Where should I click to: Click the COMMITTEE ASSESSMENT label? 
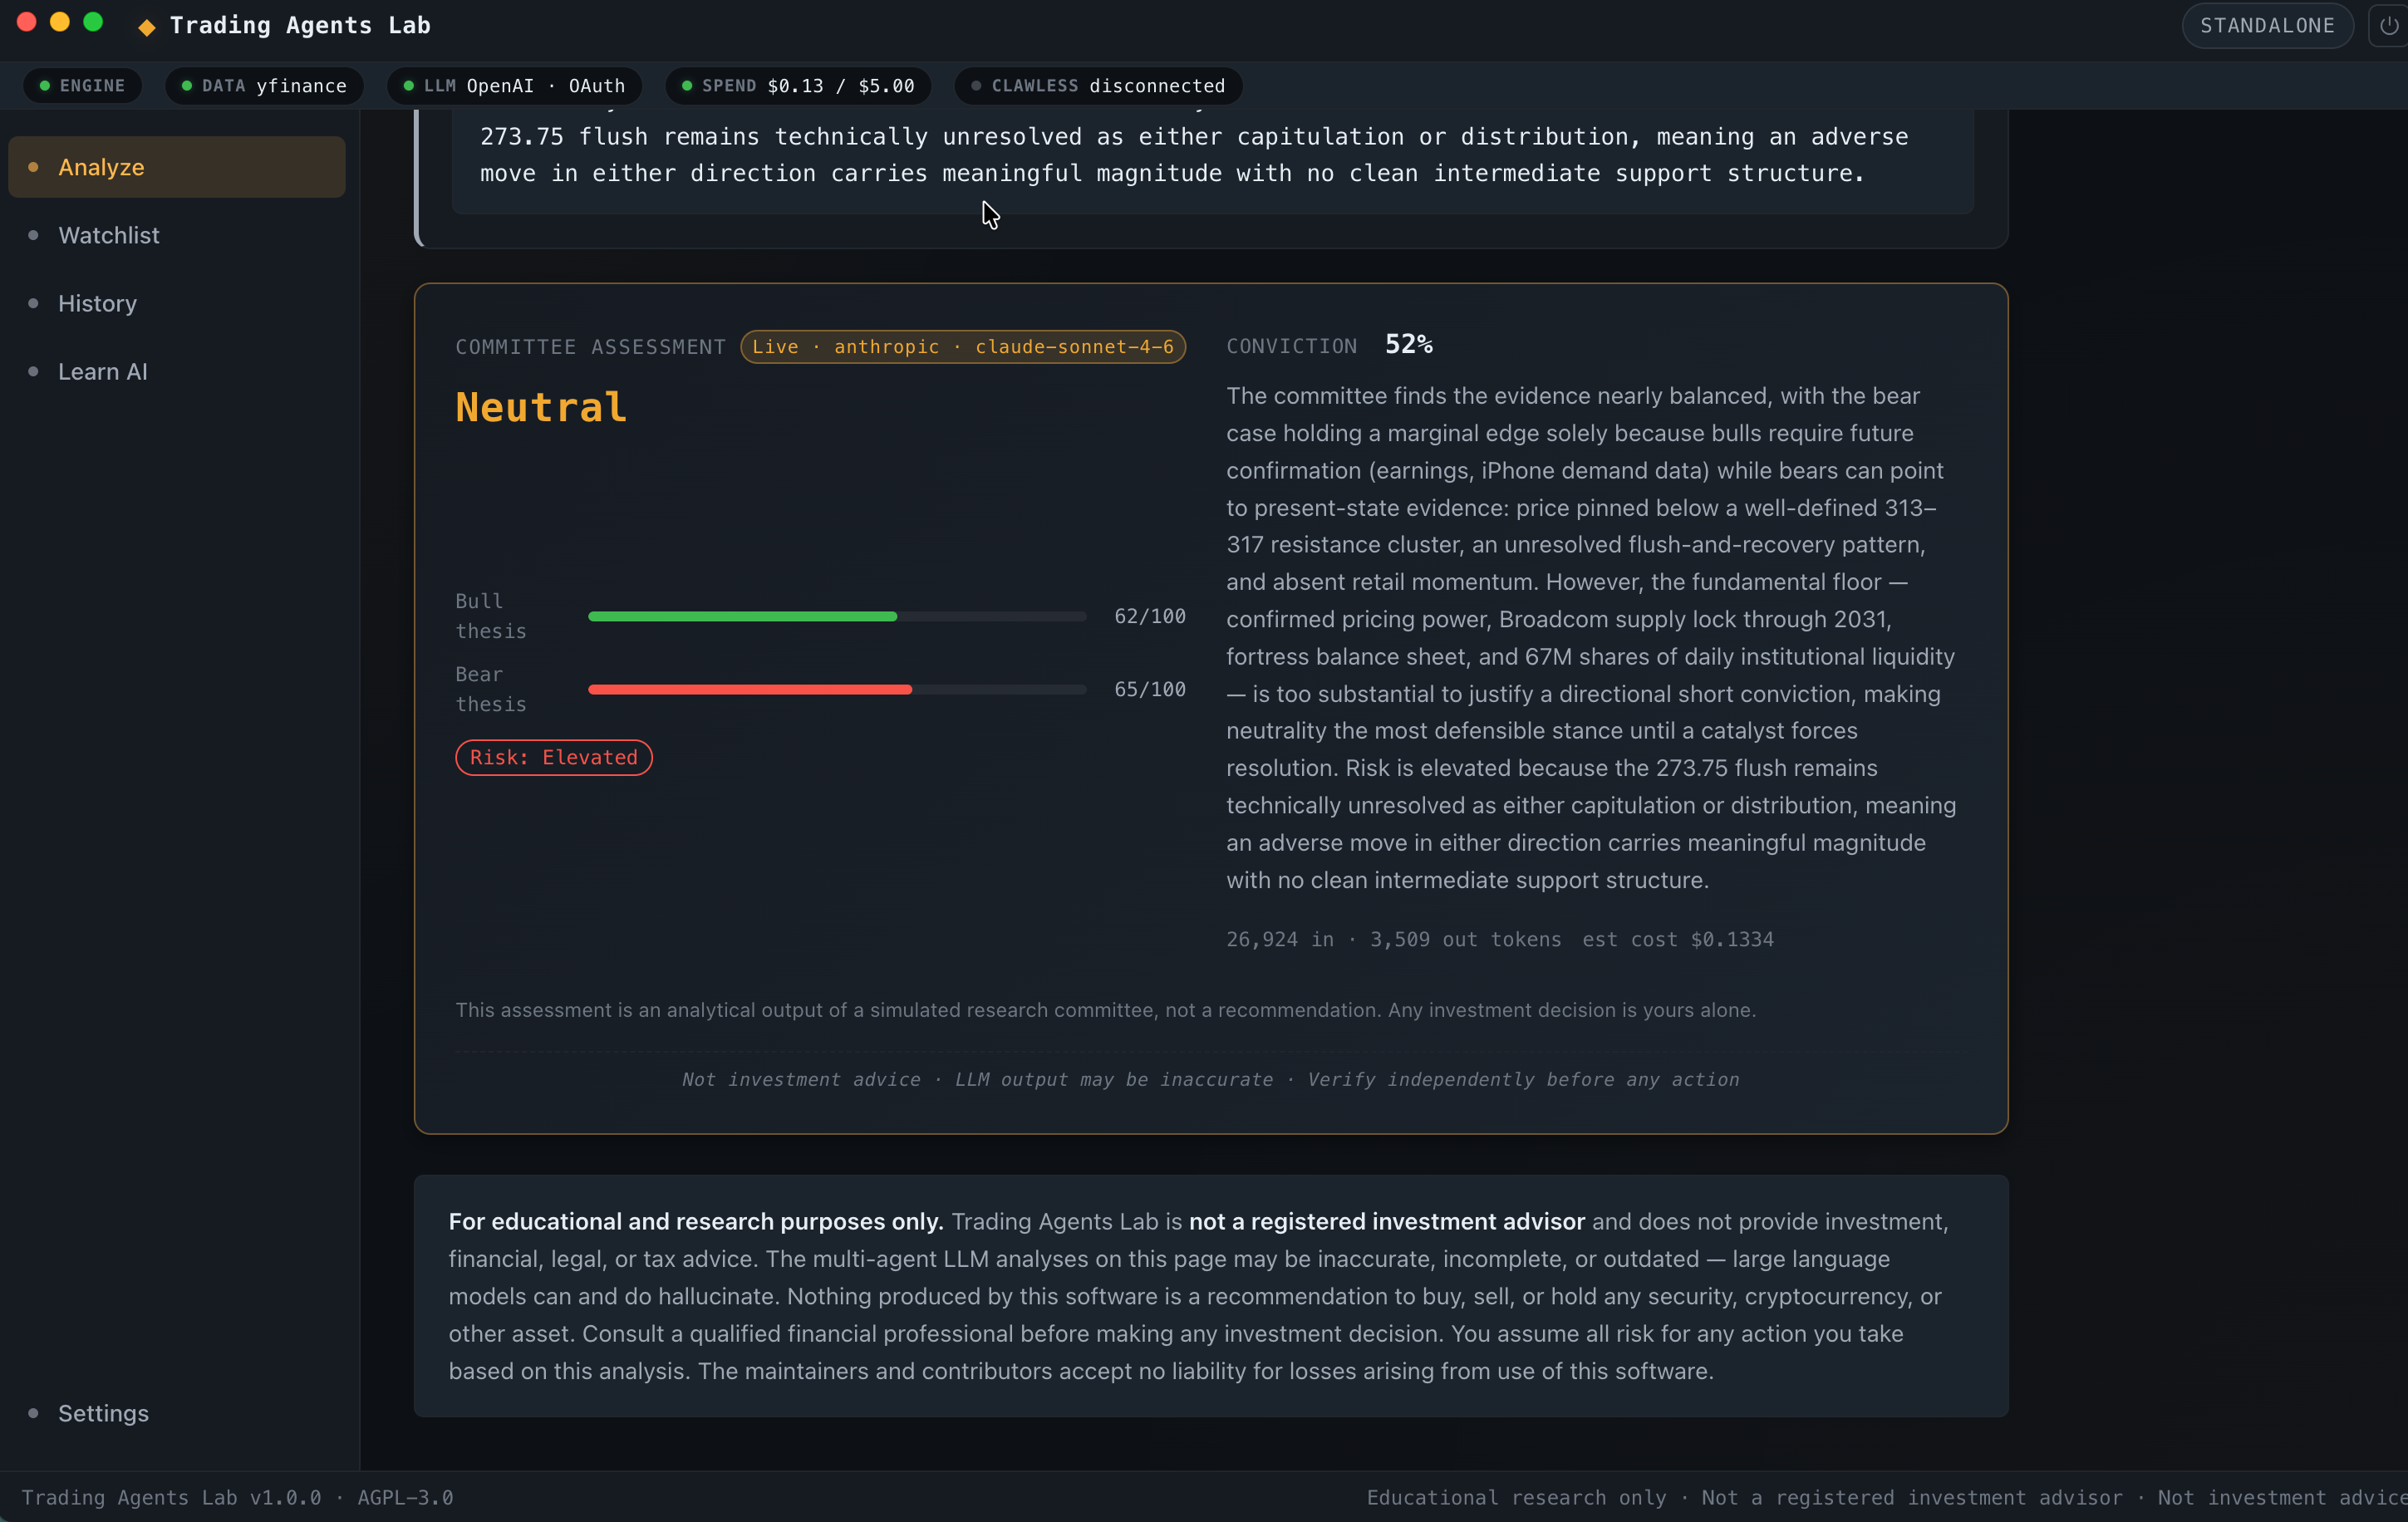tap(591, 347)
